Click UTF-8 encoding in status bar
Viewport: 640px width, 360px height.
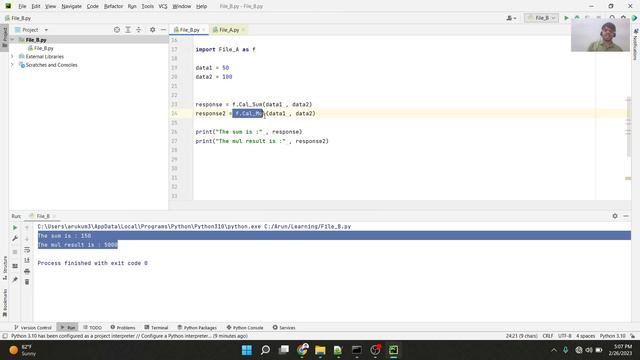(x=564, y=336)
